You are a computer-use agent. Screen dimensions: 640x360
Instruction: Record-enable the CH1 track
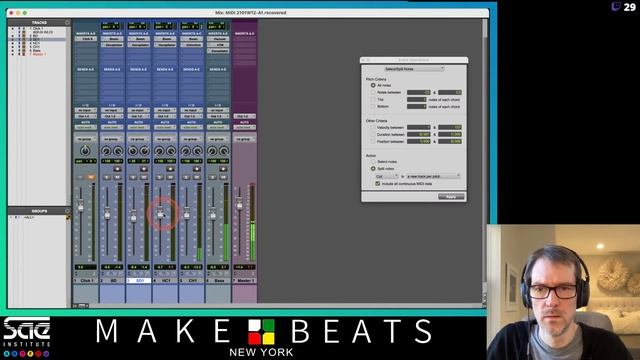(x=197, y=169)
